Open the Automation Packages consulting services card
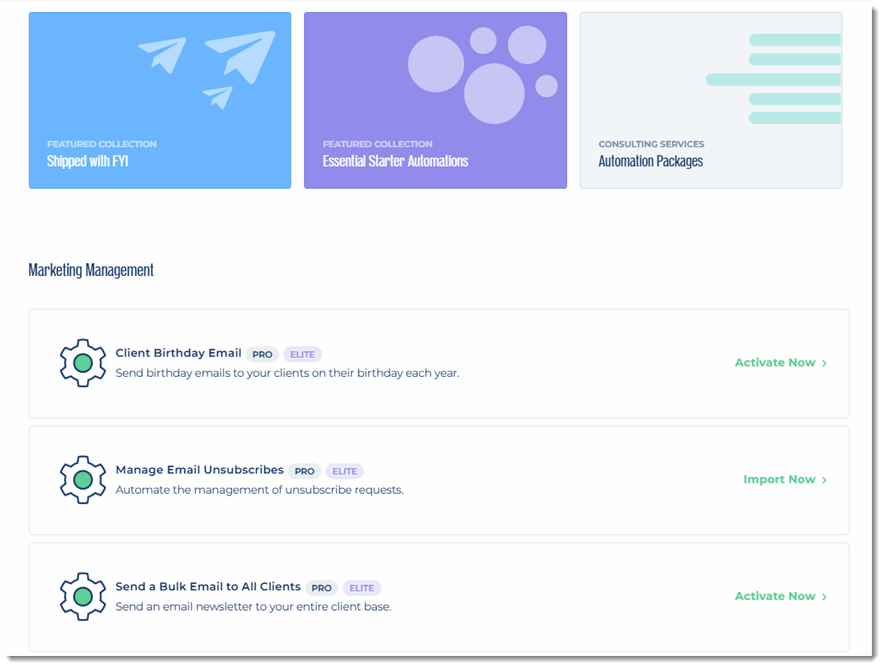The width and height of the screenshot is (884, 668). pos(711,100)
